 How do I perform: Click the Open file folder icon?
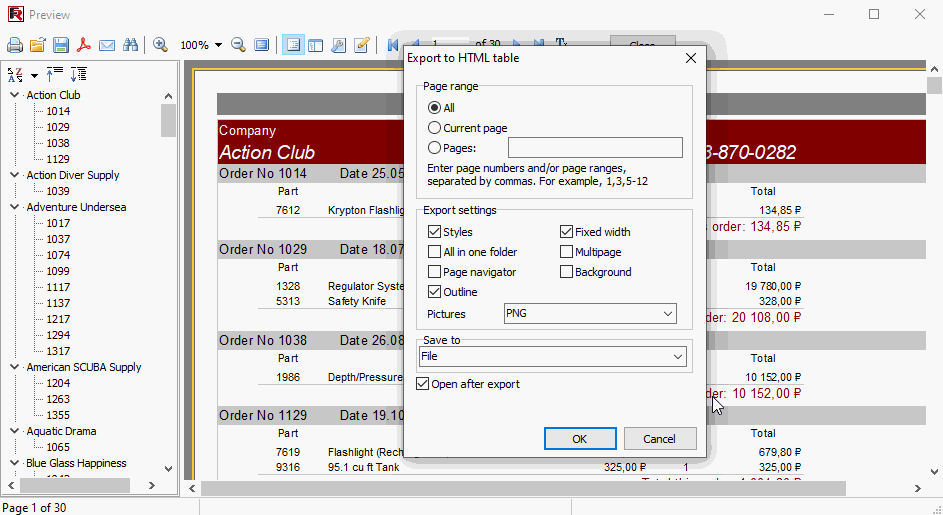click(x=38, y=45)
